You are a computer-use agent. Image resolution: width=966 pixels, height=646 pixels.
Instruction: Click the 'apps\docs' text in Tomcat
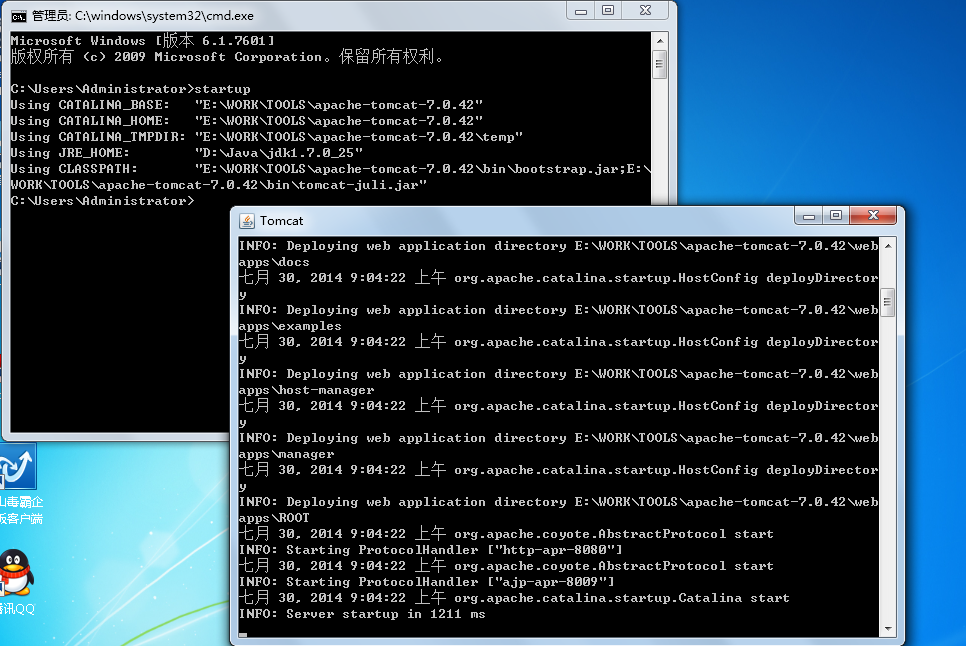[274, 262]
